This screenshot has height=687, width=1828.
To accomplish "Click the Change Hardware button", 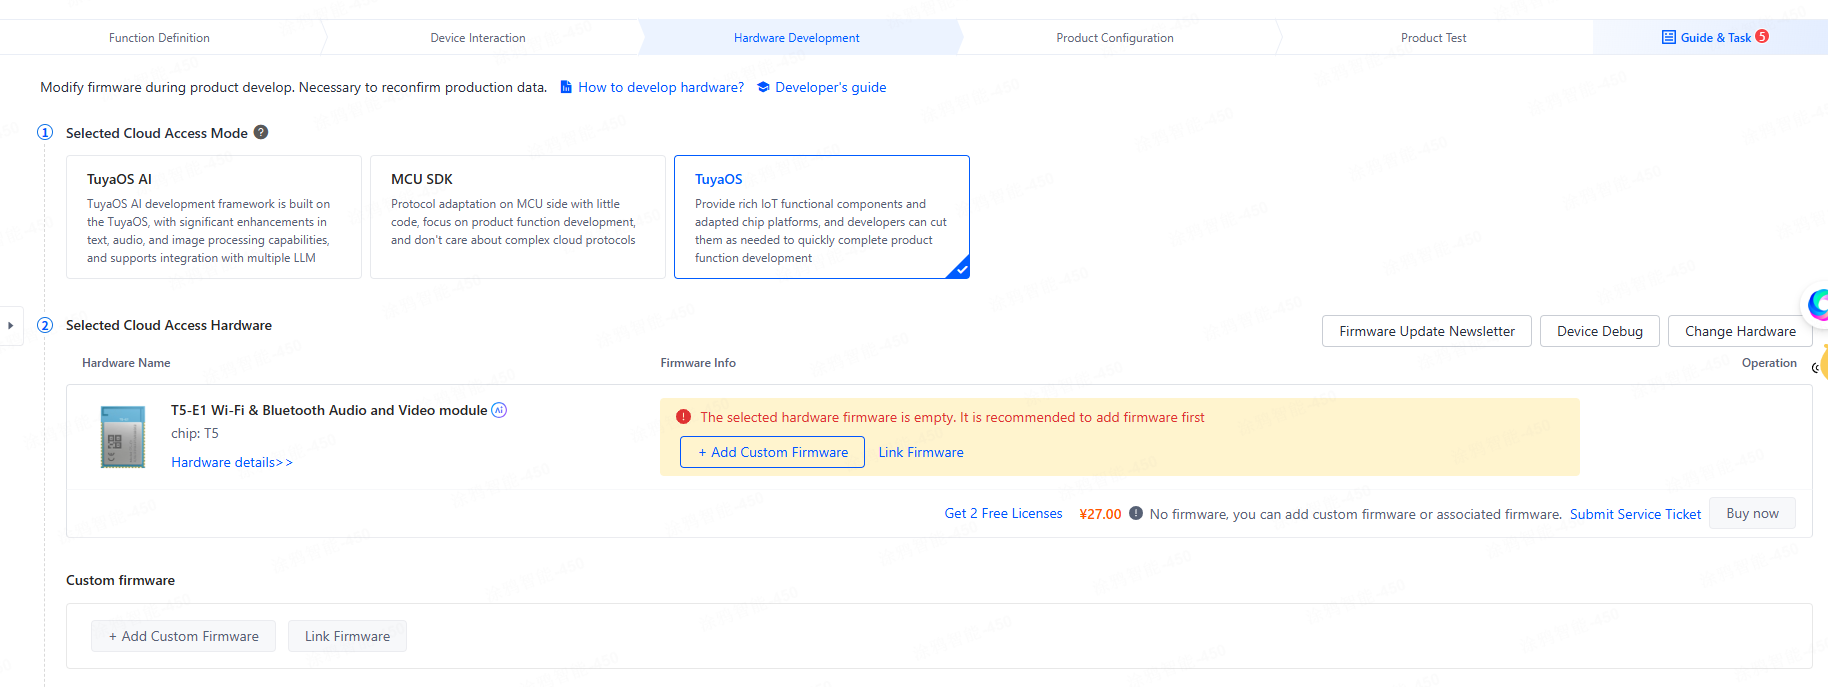I will [1740, 331].
